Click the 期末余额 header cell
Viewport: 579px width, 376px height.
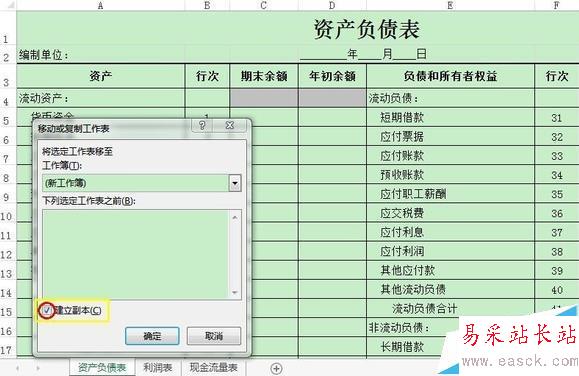264,76
